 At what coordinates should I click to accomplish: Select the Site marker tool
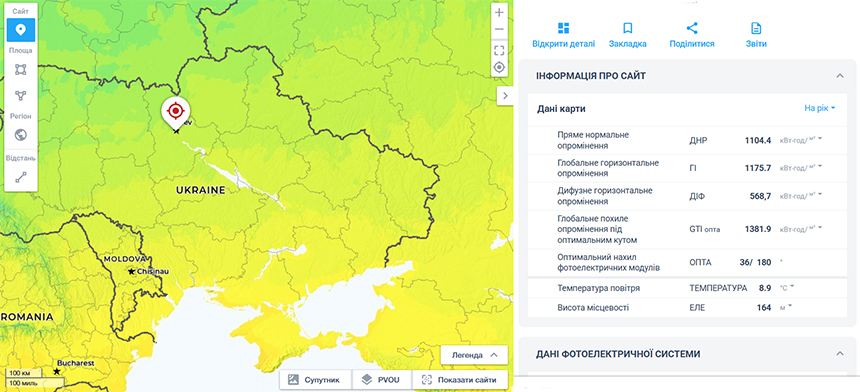[x=21, y=30]
